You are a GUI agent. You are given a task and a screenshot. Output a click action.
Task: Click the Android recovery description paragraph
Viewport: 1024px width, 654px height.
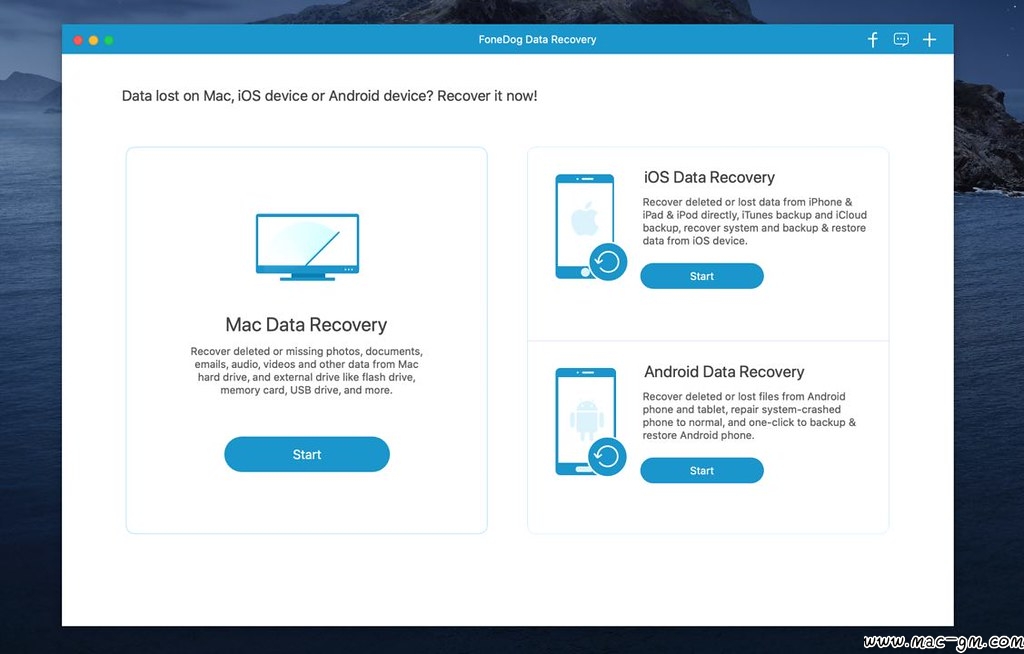pos(749,416)
